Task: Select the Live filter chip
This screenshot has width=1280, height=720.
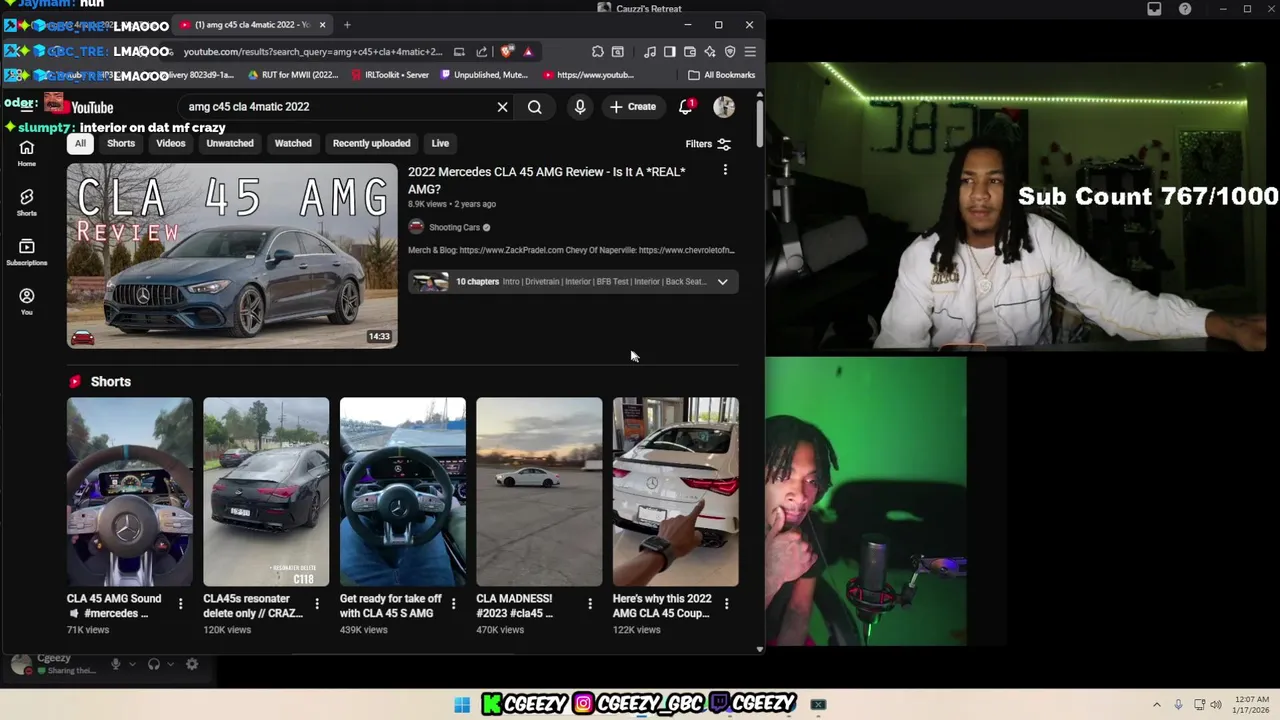Action: click(440, 144)
